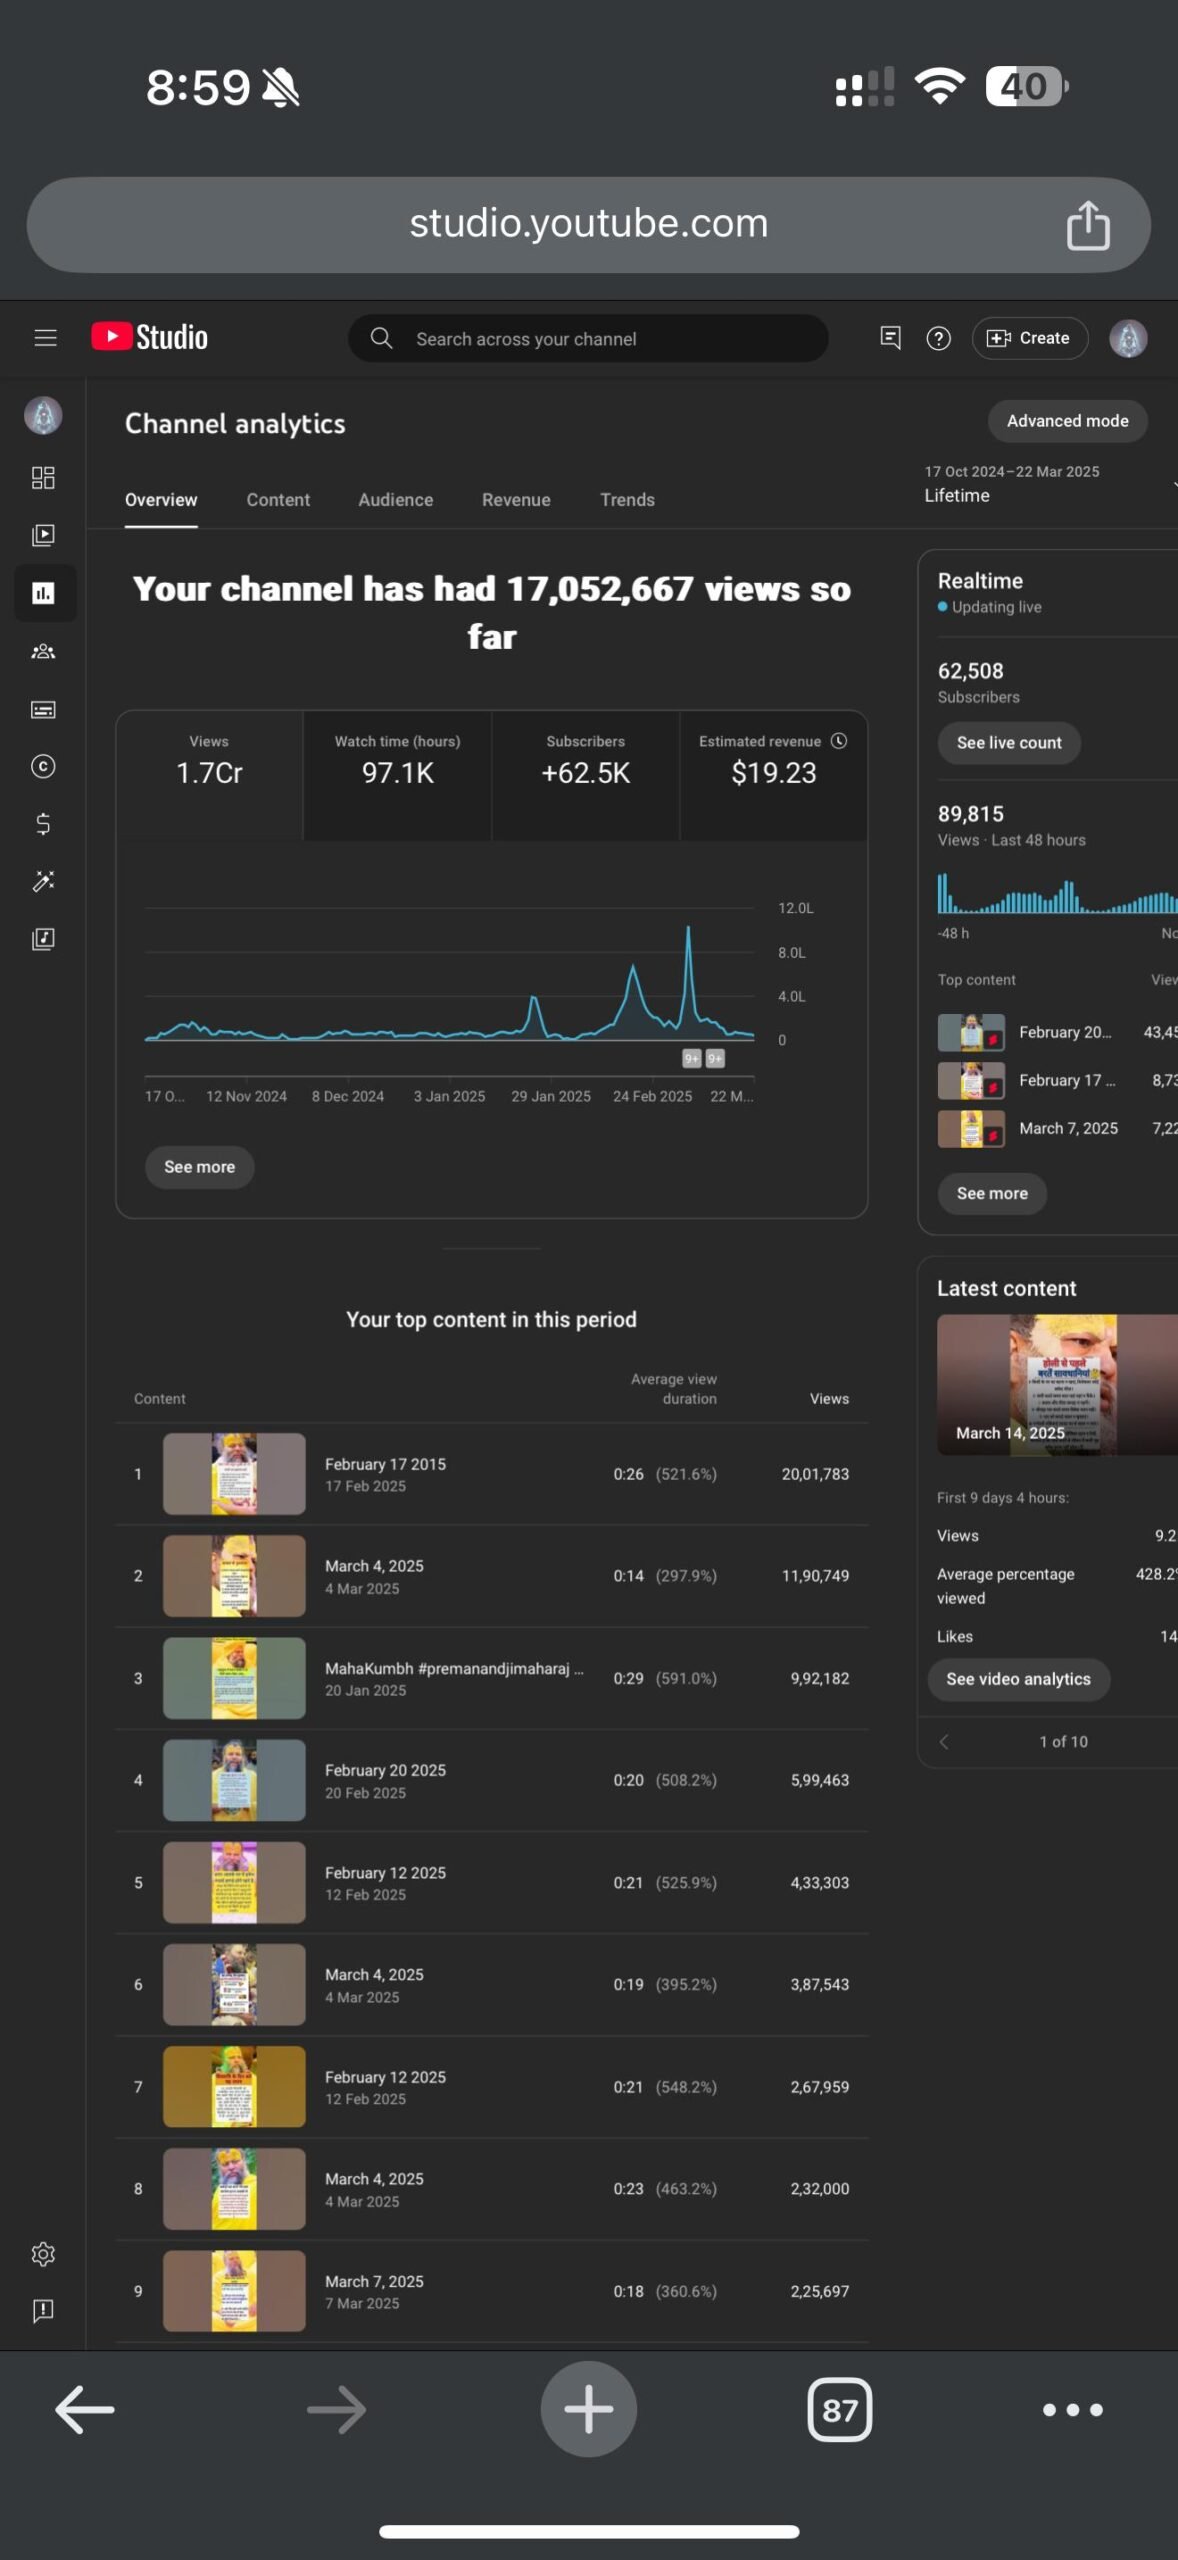The width and height of the screenshot is (1178, 2560).
Task: Switch to the Revenue tab
Action: [x=516, y=499]
